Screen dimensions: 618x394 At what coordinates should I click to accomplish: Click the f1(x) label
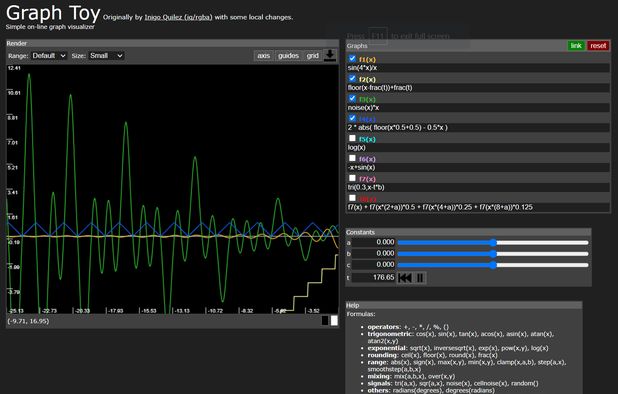click(367, 59)
